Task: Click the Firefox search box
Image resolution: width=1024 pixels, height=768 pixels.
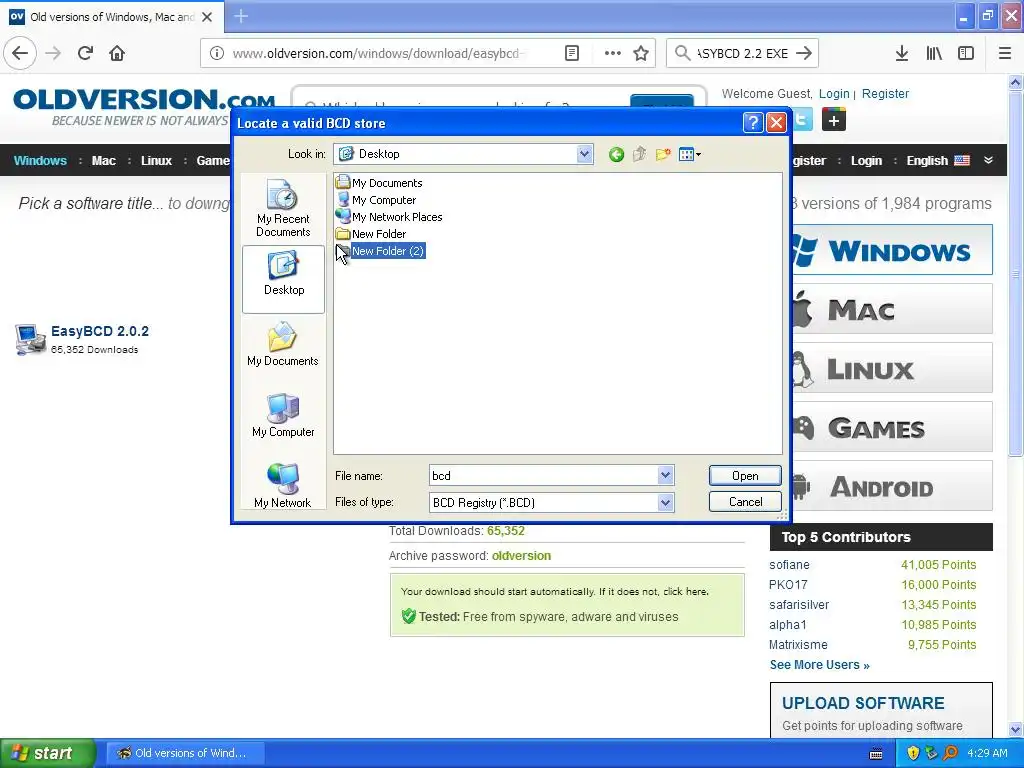Action: pyautogui.click(x=742, y=53)
